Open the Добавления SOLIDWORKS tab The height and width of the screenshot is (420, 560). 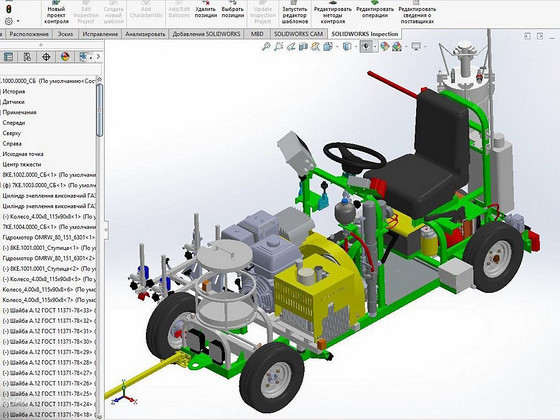tap(206, 34)
